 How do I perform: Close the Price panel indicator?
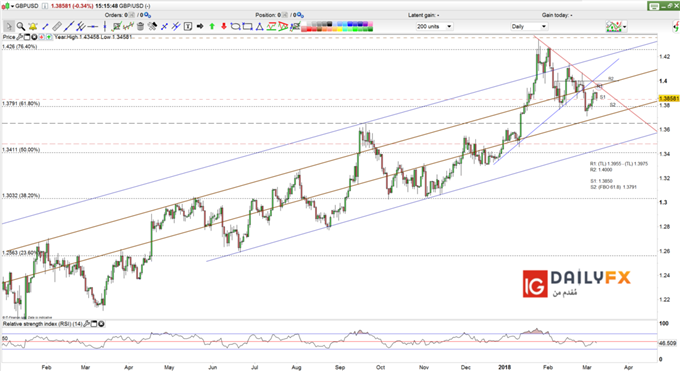pyautogui.click(x=34, y=37)
